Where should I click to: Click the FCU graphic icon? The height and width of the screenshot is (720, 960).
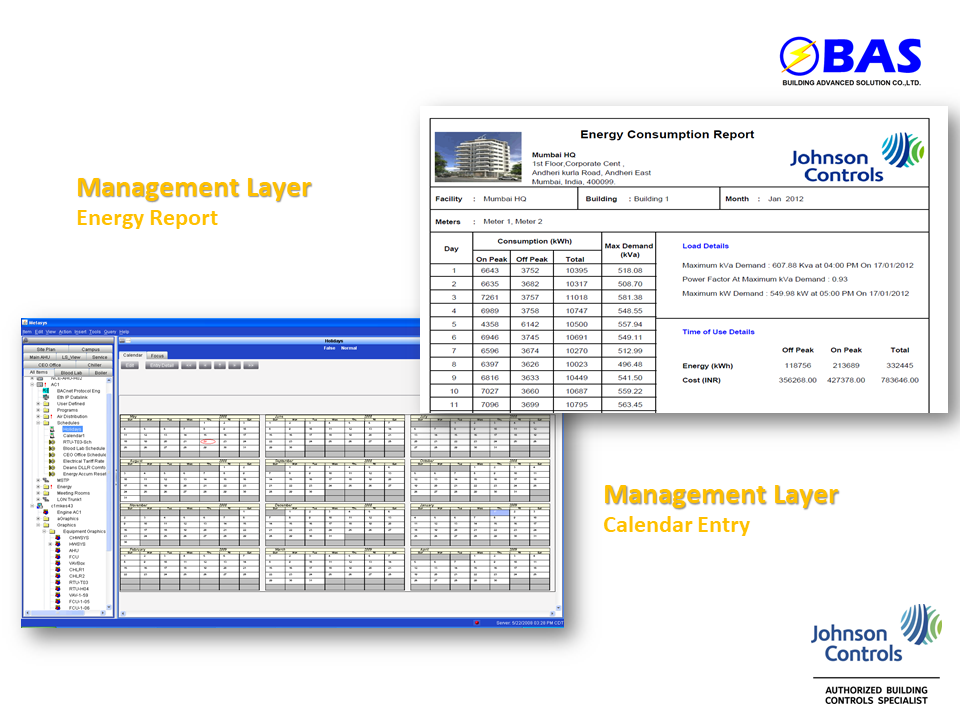pos(58,557)
